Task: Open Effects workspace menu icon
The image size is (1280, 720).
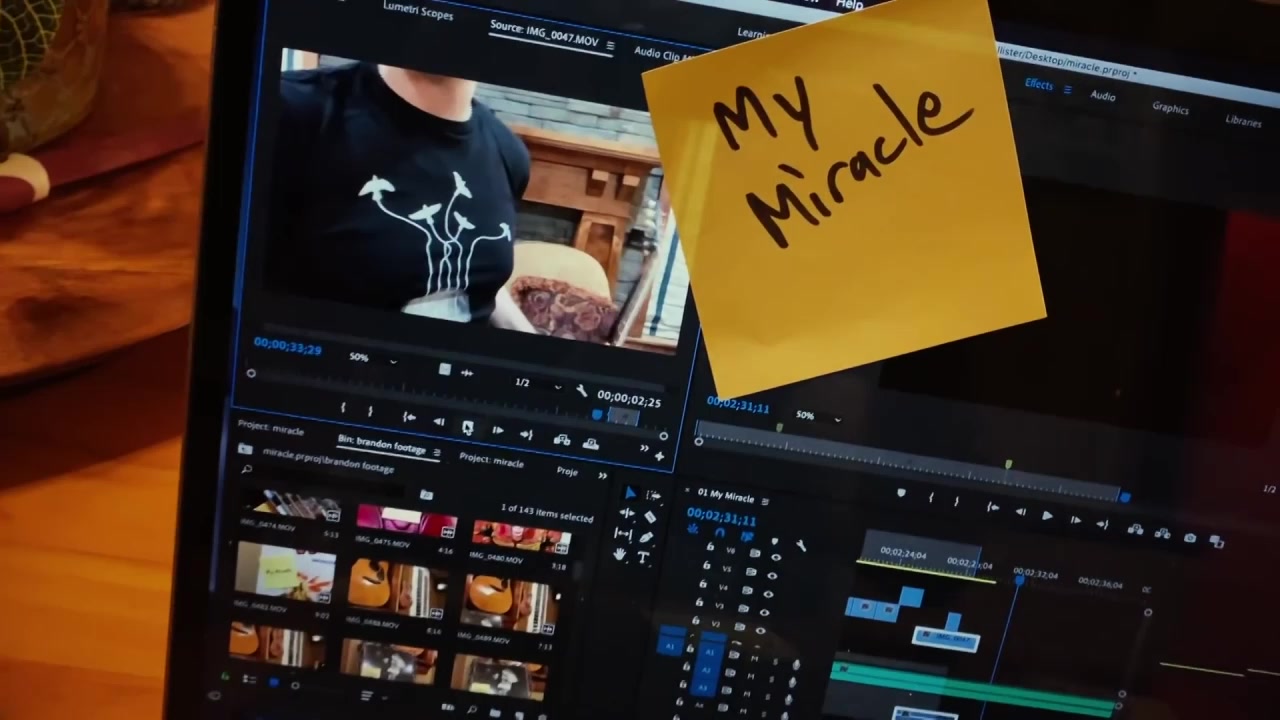Action: point(1067,90)
